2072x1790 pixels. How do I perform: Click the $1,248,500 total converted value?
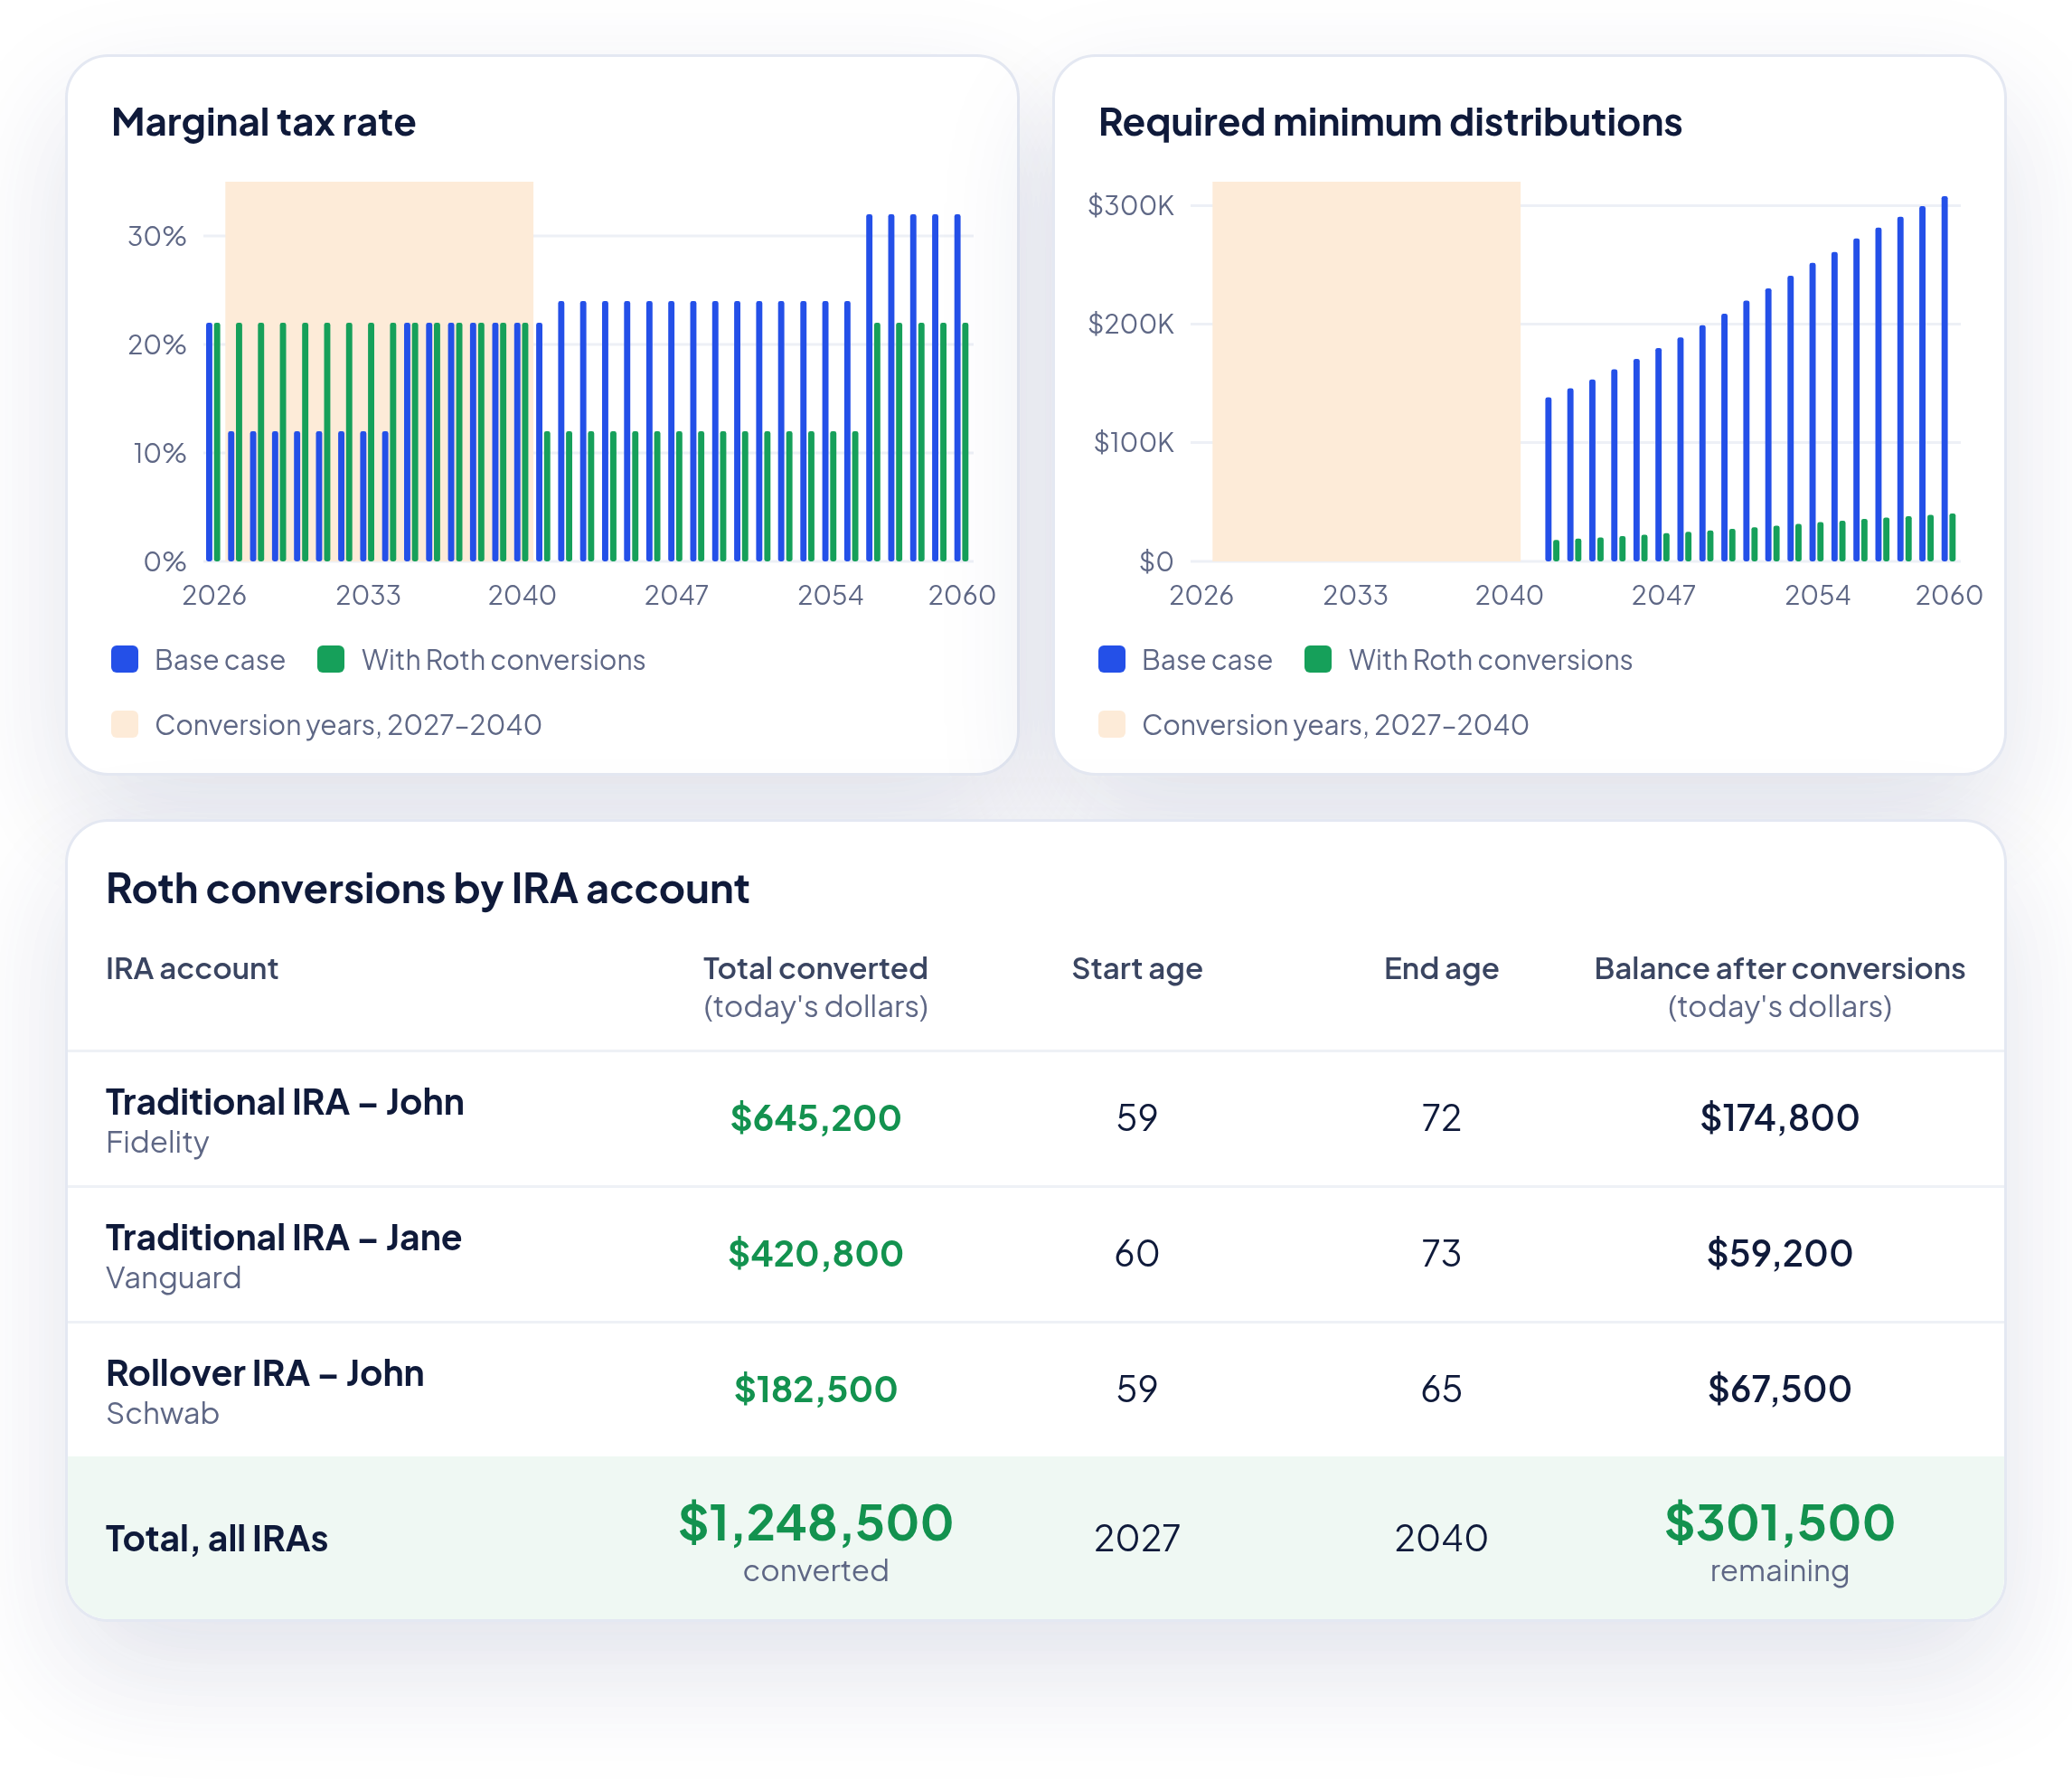[815, 1523]
